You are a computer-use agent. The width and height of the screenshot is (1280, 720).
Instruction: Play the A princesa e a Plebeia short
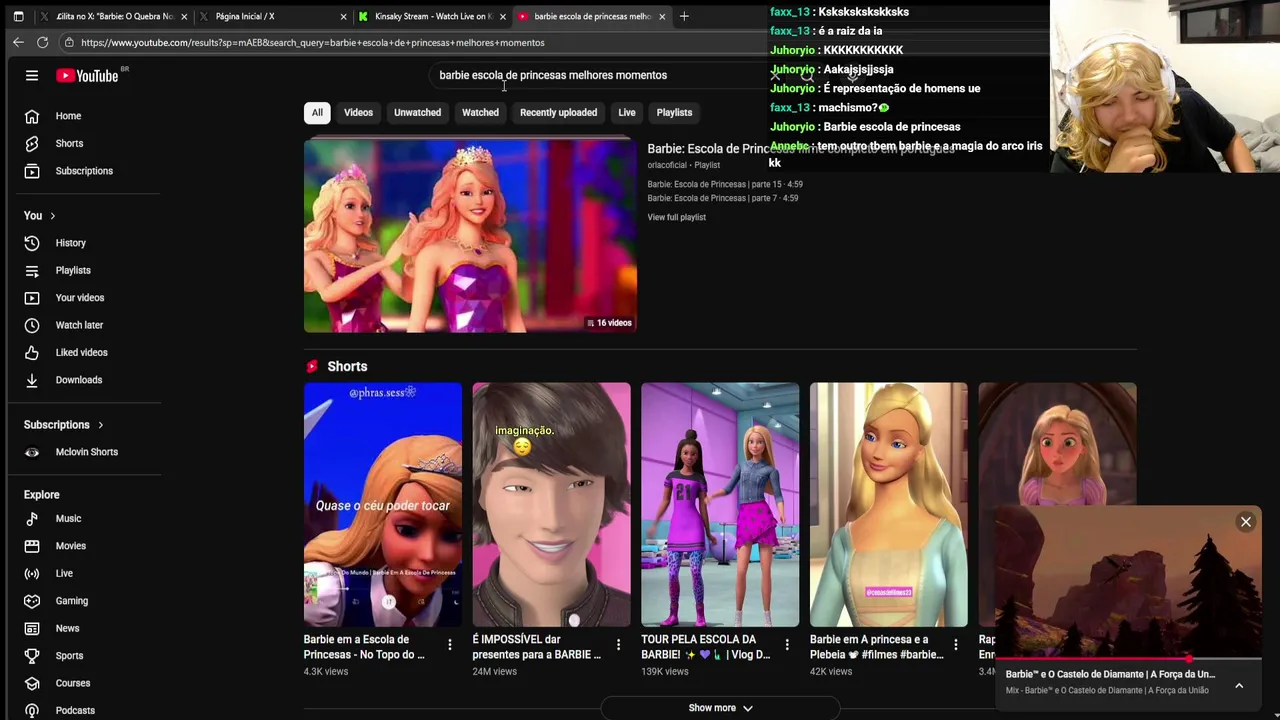tap(888, 505)
